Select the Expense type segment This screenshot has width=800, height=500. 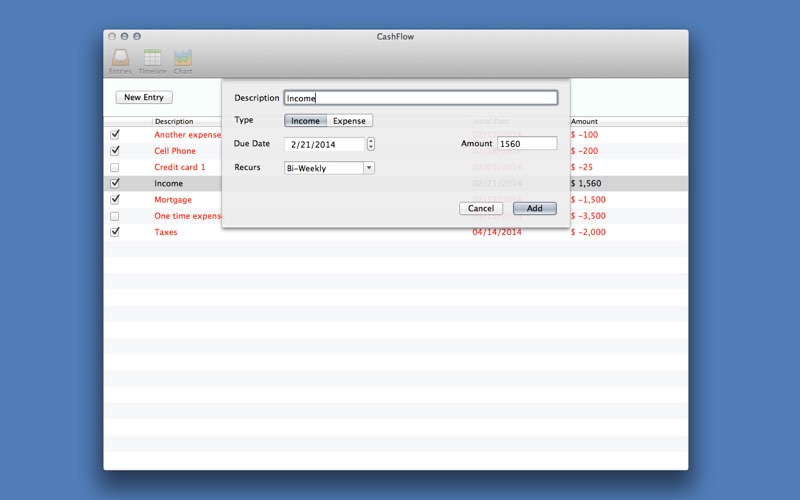pos(350,121)
